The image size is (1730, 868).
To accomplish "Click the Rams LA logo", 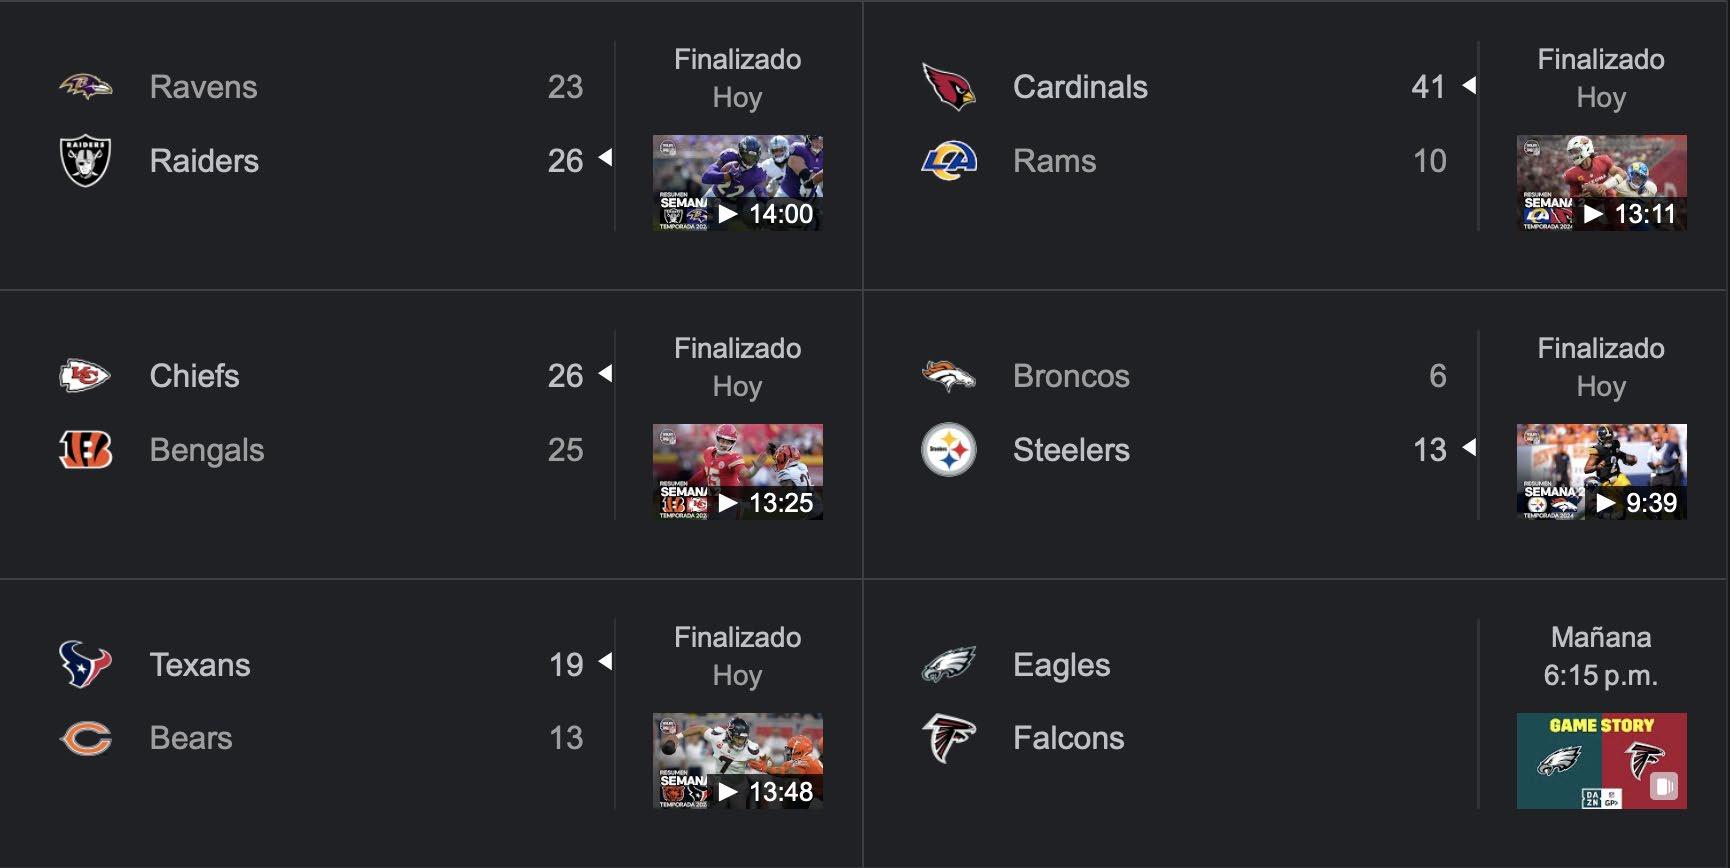I will click(x=948, y=161).
